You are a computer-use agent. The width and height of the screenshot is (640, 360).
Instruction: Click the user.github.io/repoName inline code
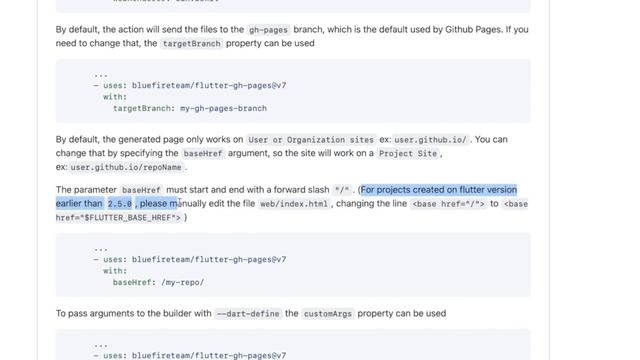point(126,167)
